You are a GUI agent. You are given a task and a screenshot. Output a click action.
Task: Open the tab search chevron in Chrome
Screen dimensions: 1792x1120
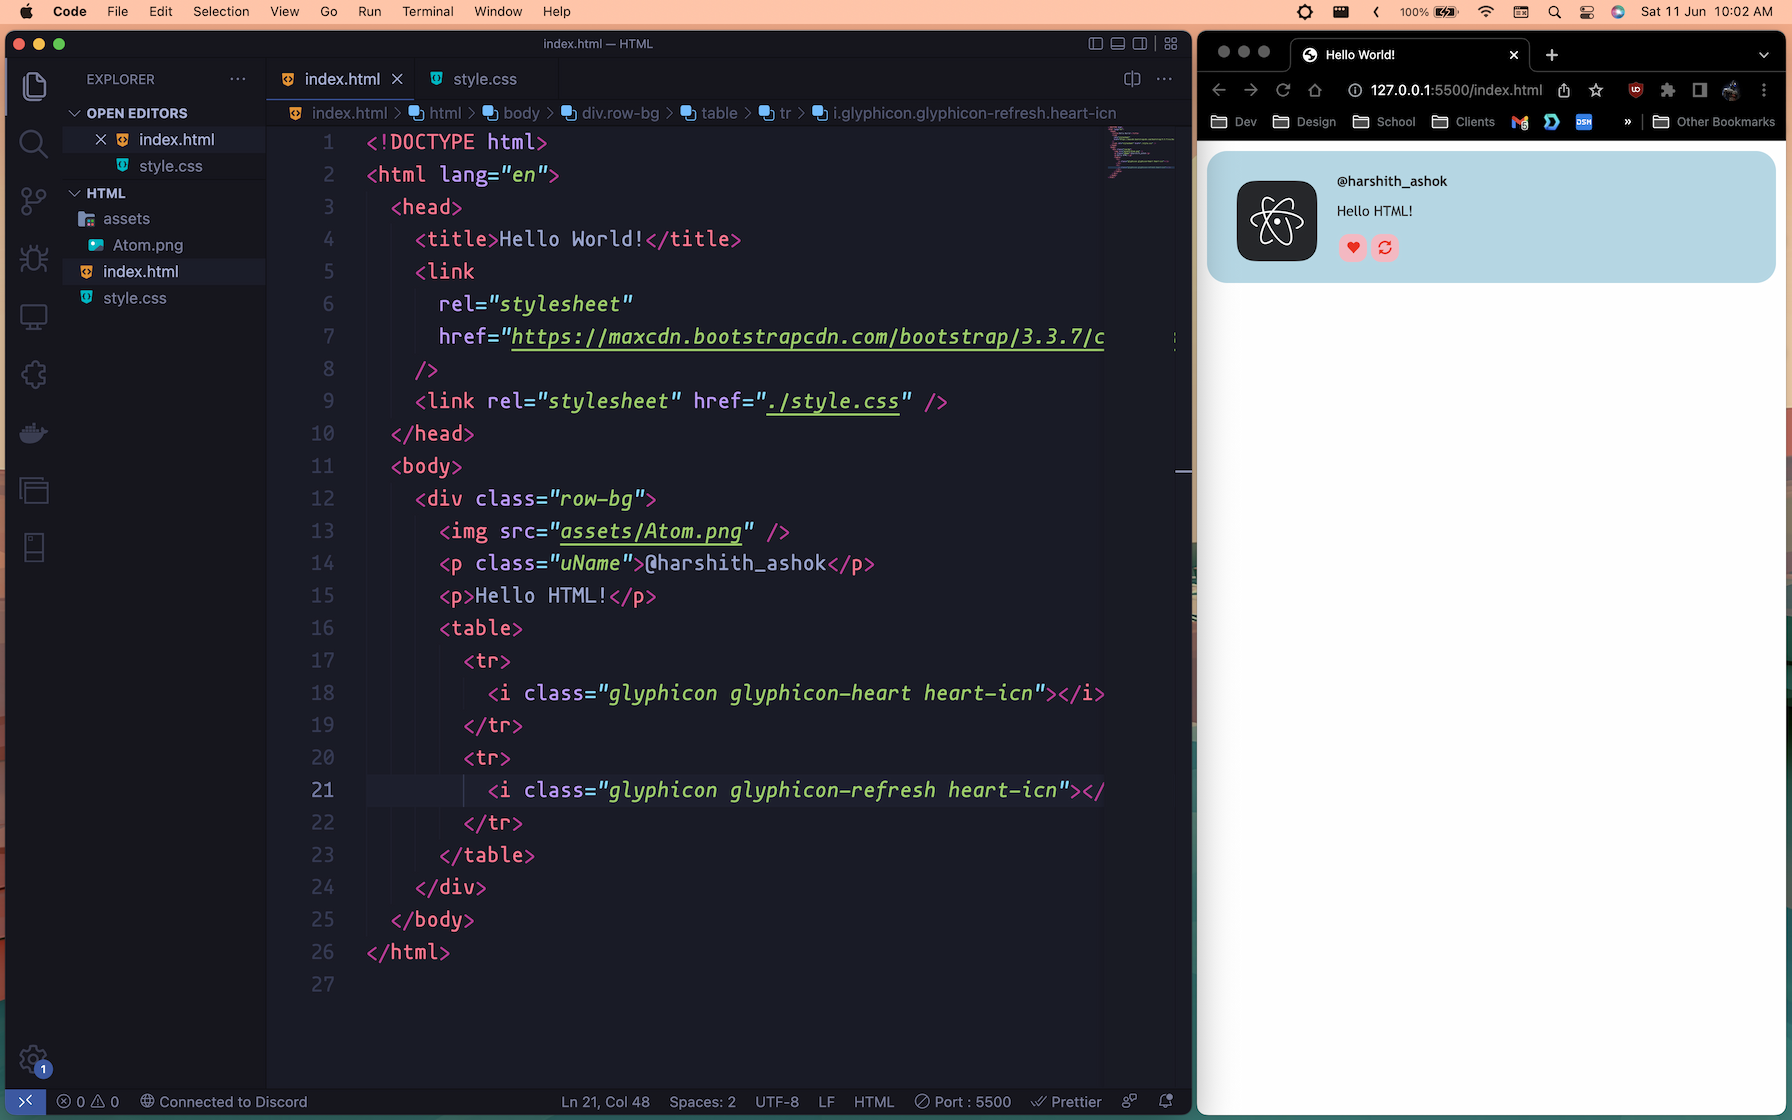[1762, 55]
